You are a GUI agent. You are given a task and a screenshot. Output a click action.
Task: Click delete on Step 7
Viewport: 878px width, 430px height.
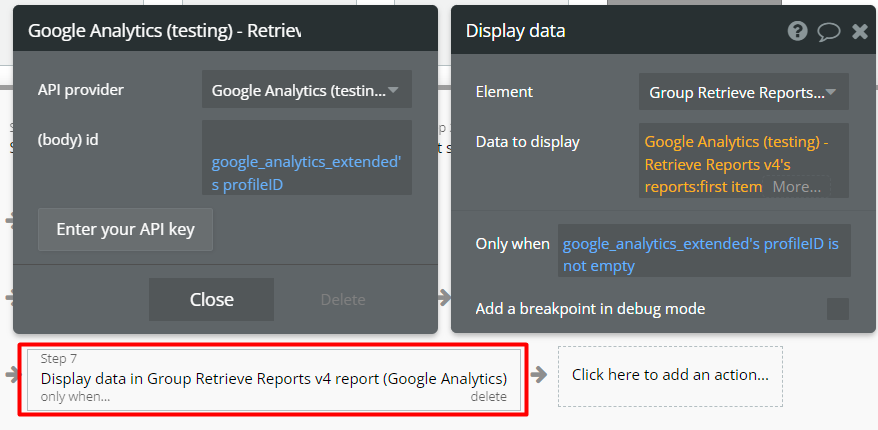(488, 396)
